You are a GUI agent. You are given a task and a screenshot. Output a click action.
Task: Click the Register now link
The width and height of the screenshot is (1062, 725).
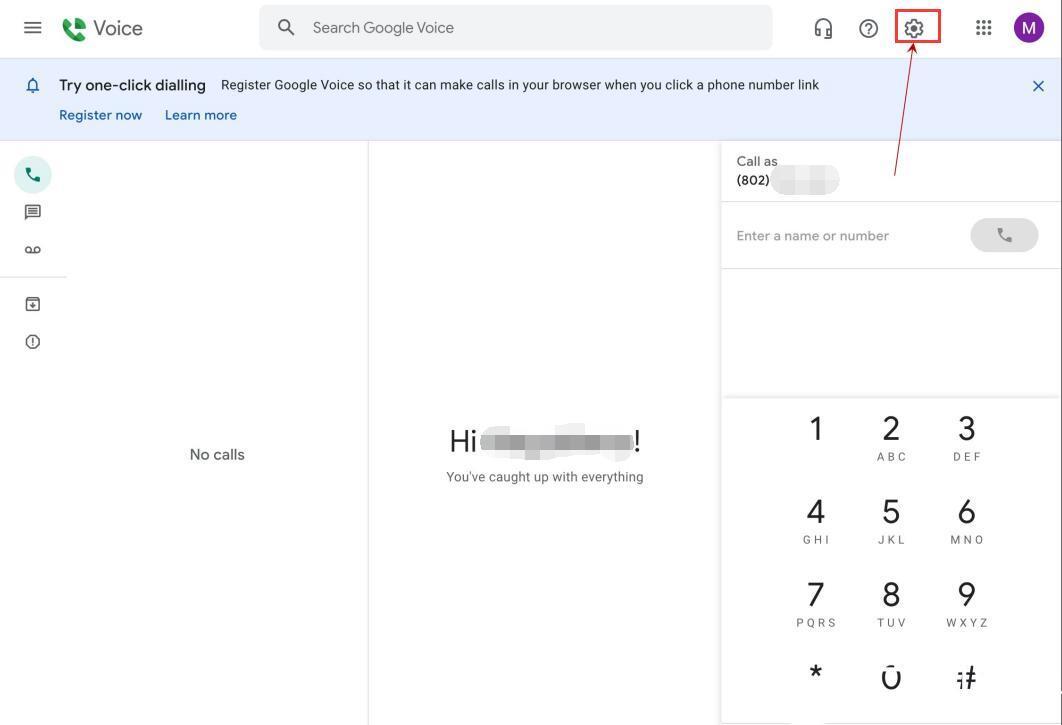(x=100, y=114)
